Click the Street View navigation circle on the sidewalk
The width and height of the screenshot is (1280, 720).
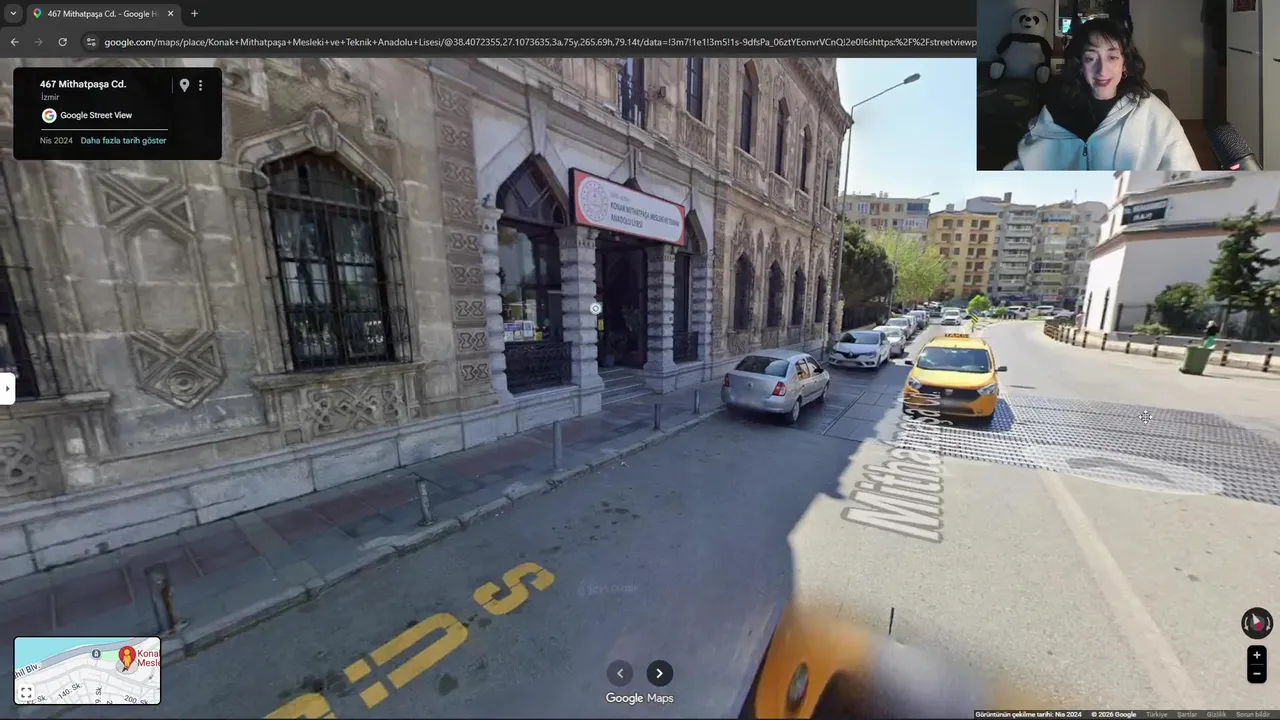(596, 309)
